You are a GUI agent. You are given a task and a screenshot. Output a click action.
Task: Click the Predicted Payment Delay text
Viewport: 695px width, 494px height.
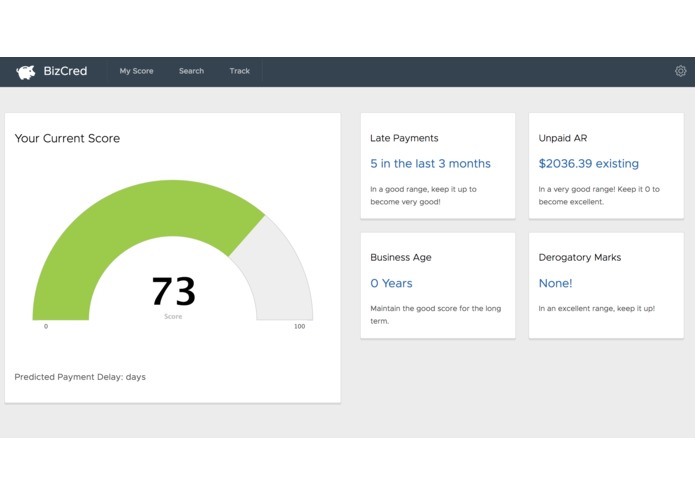[80, 377]
